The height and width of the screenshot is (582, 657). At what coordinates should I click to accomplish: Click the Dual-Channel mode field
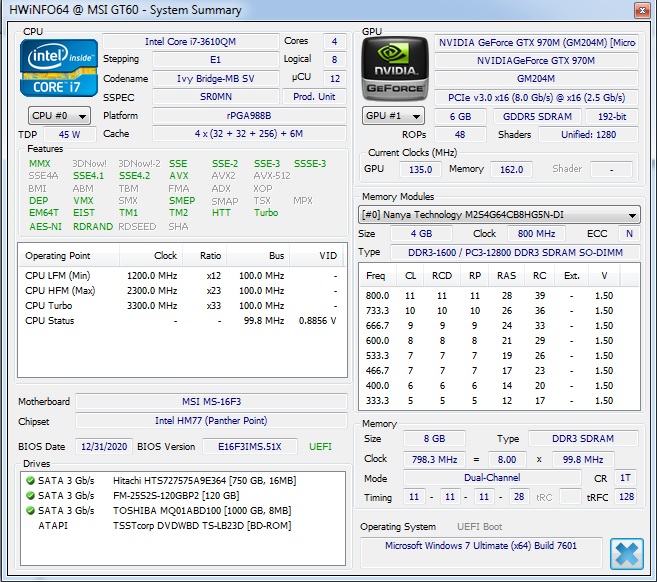tap(492, 478)
